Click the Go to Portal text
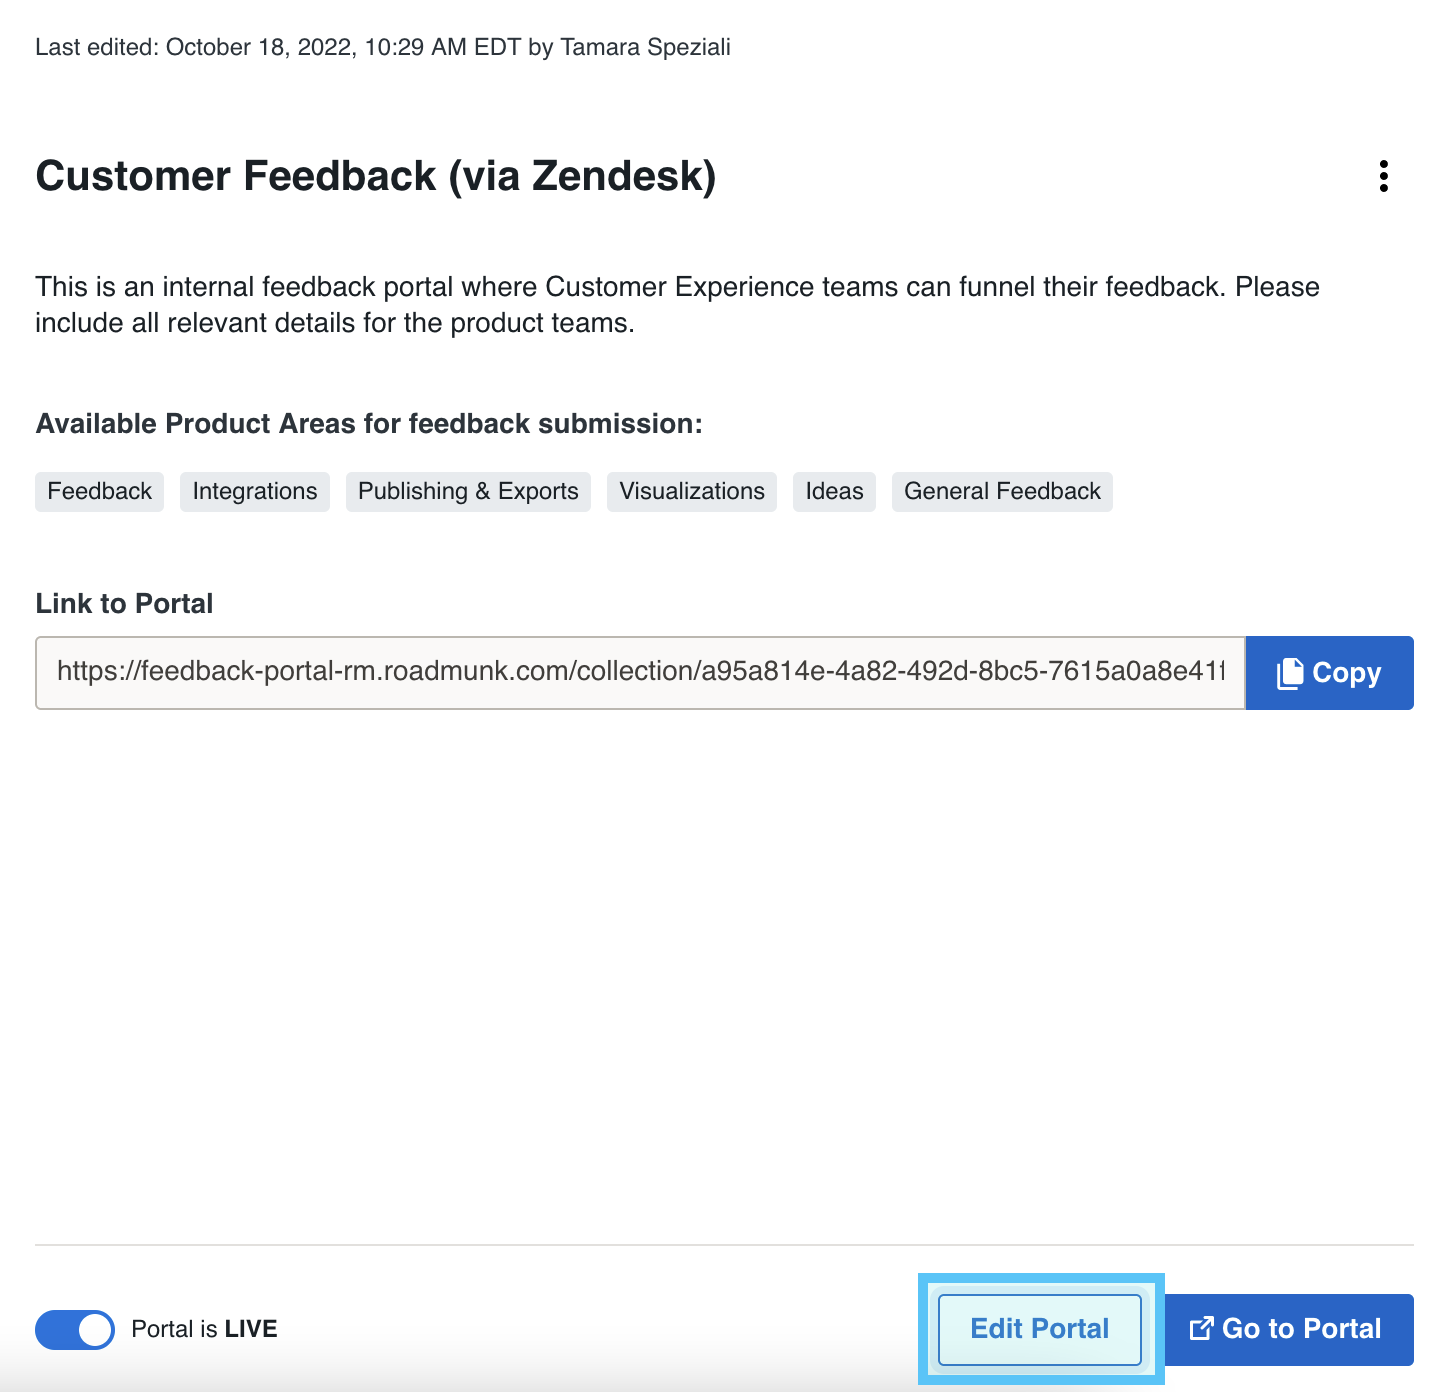 (1301, 1329)
